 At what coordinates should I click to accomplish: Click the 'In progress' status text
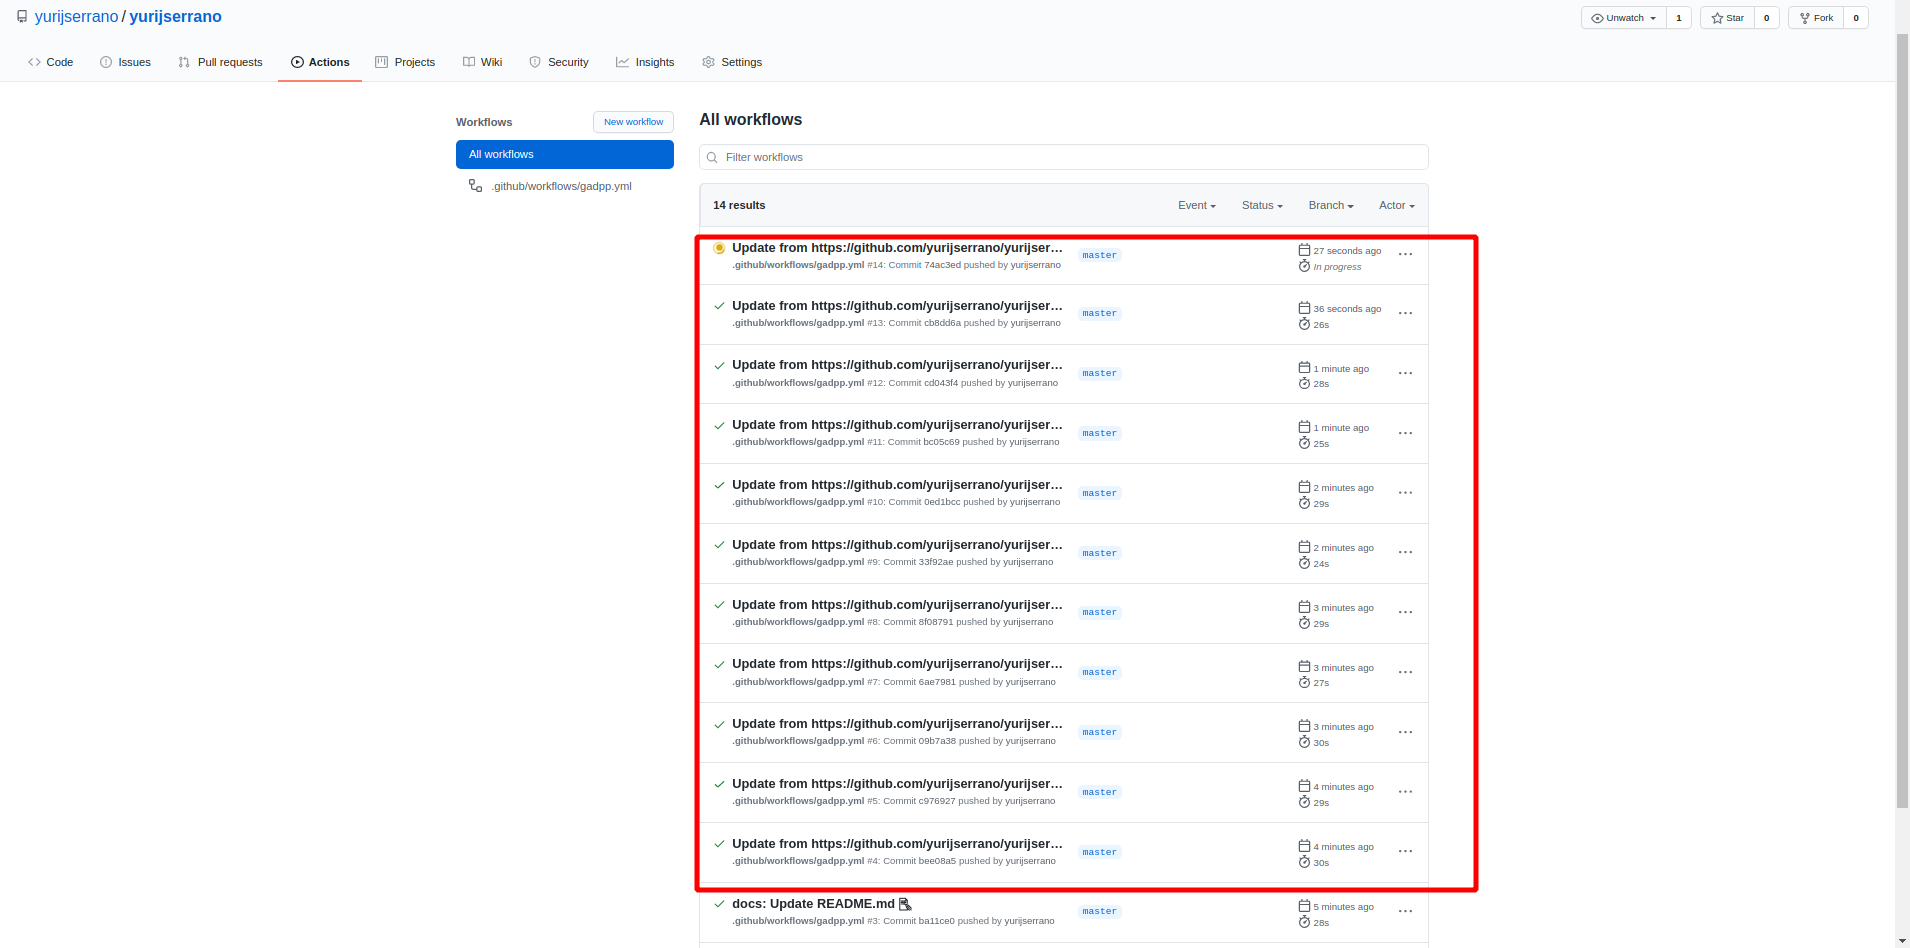point(1337,267)
